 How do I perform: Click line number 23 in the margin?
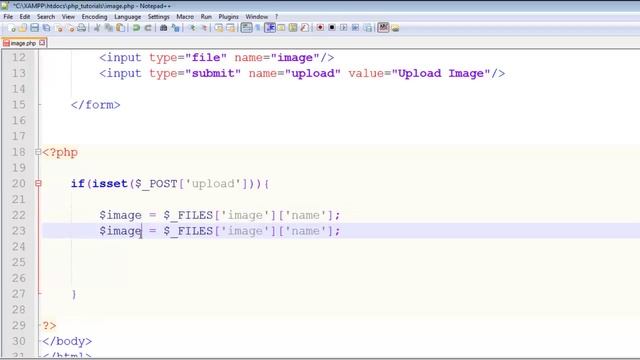click(x=18, y=231)
